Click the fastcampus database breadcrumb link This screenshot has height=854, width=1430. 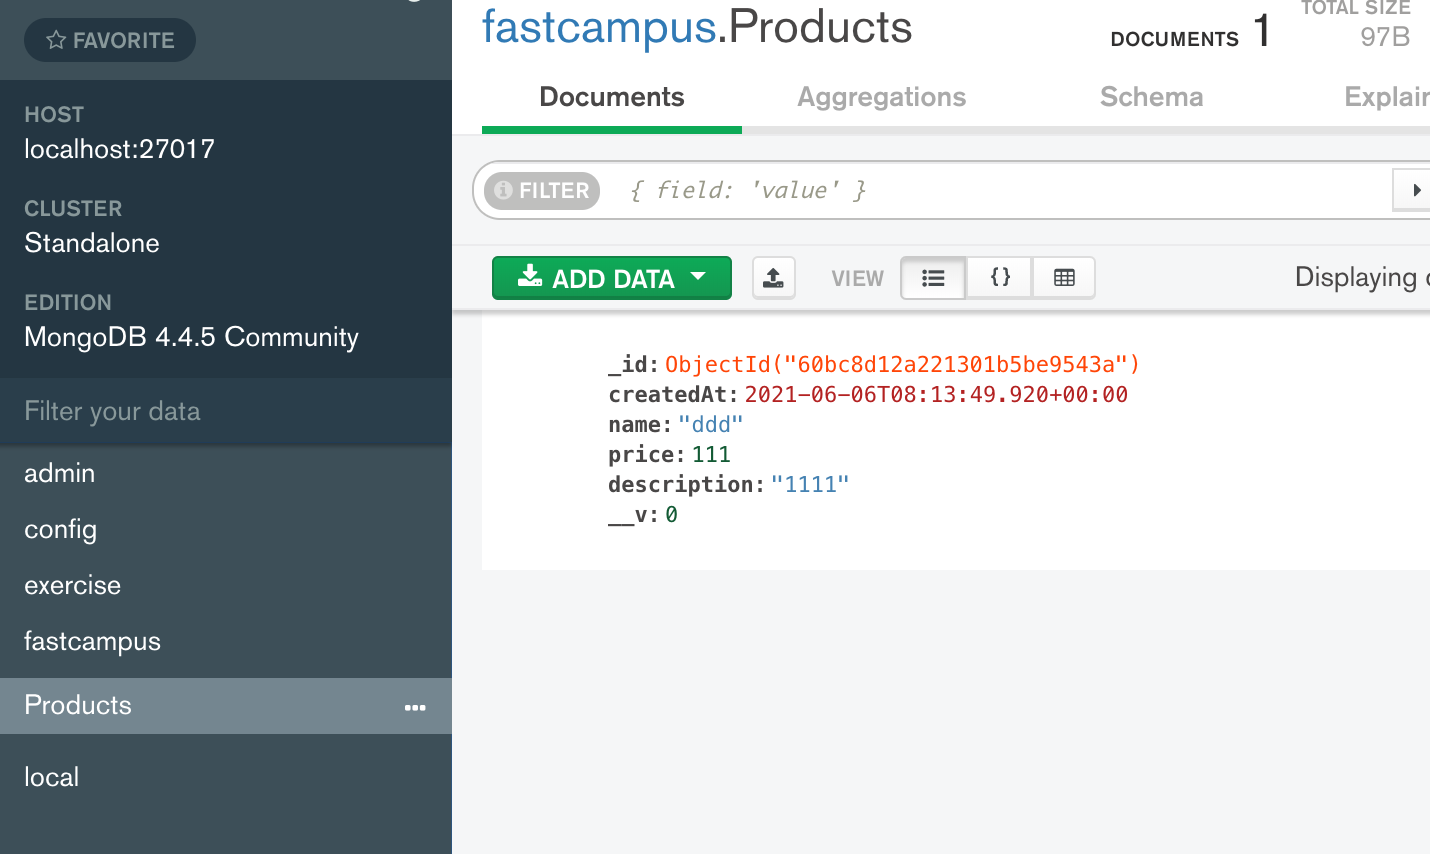click(599, 27)
